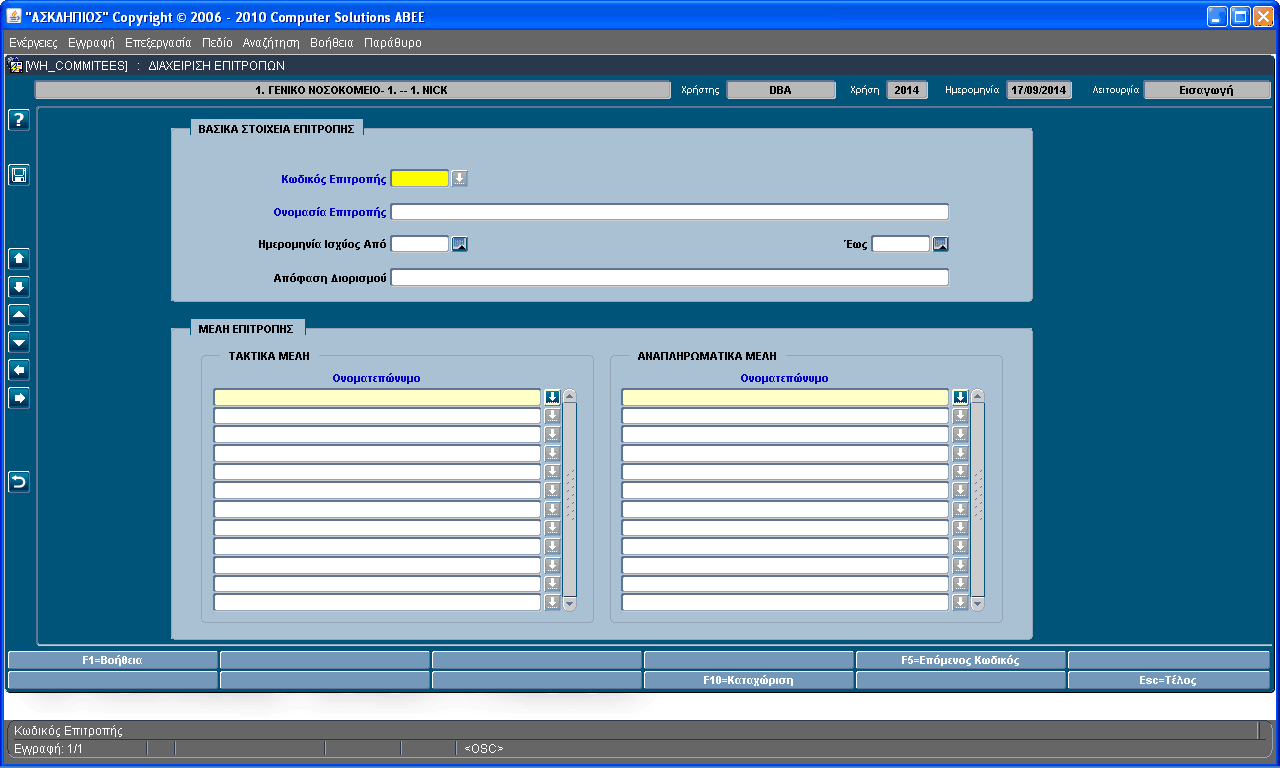Open lookup for last Τακτικά Μέλη row
This screenshot has height=768, width=1280.
553,603
